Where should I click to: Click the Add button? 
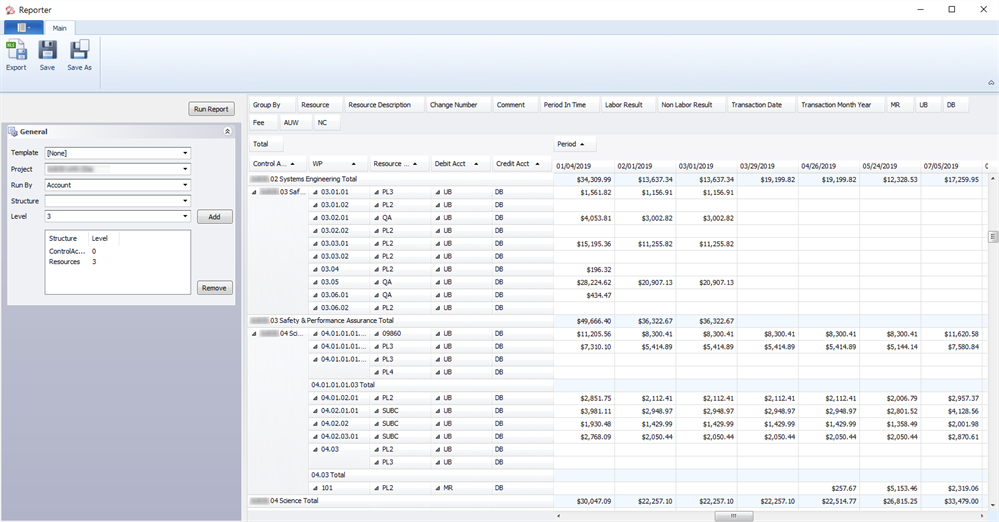coord(214,217)
